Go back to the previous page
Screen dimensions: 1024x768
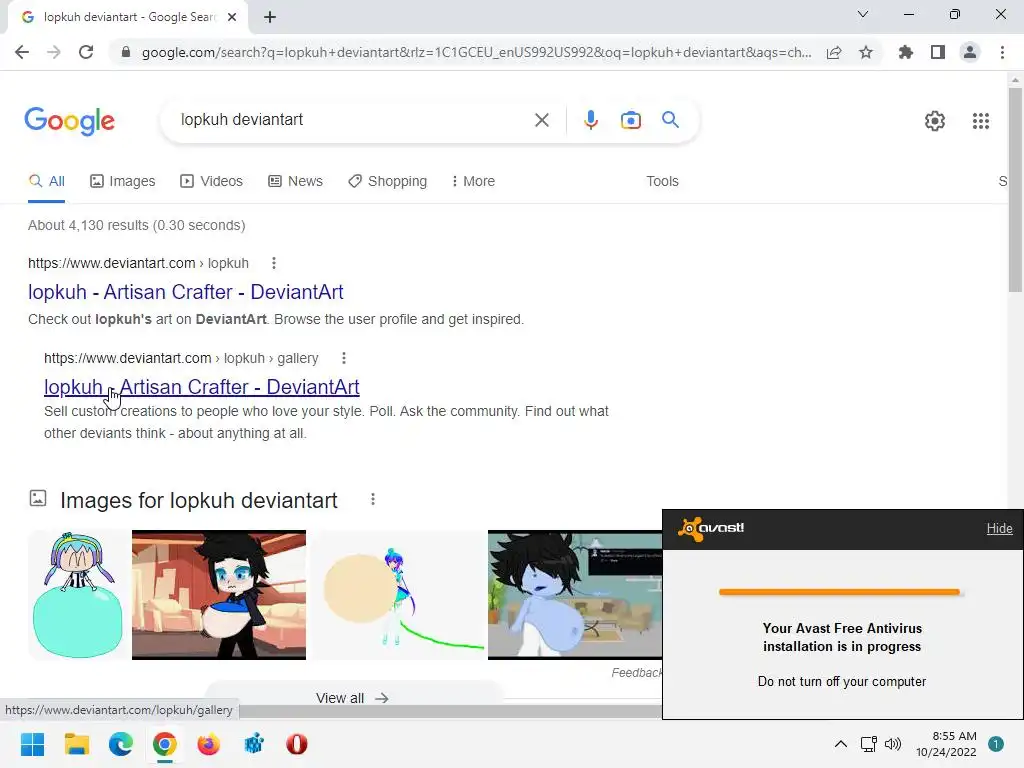pyautogui.click(x=22, y=52)
